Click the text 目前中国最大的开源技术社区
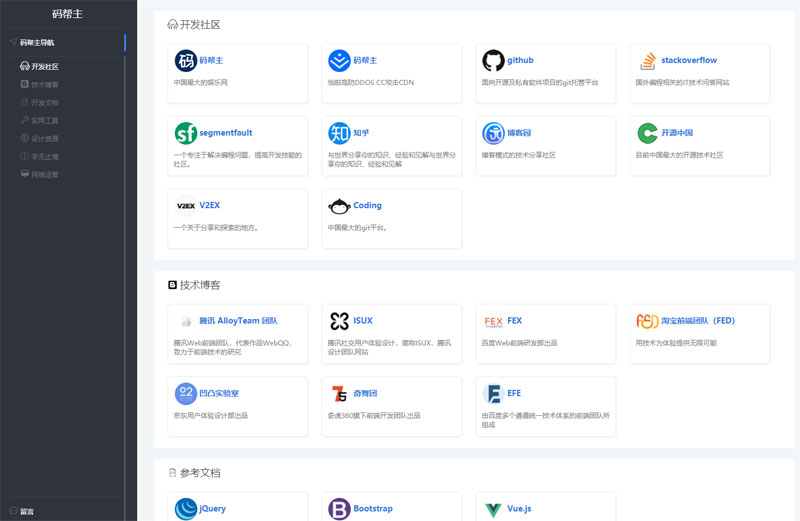This screenshot has width=800, height=521. [x=680, y=155]
